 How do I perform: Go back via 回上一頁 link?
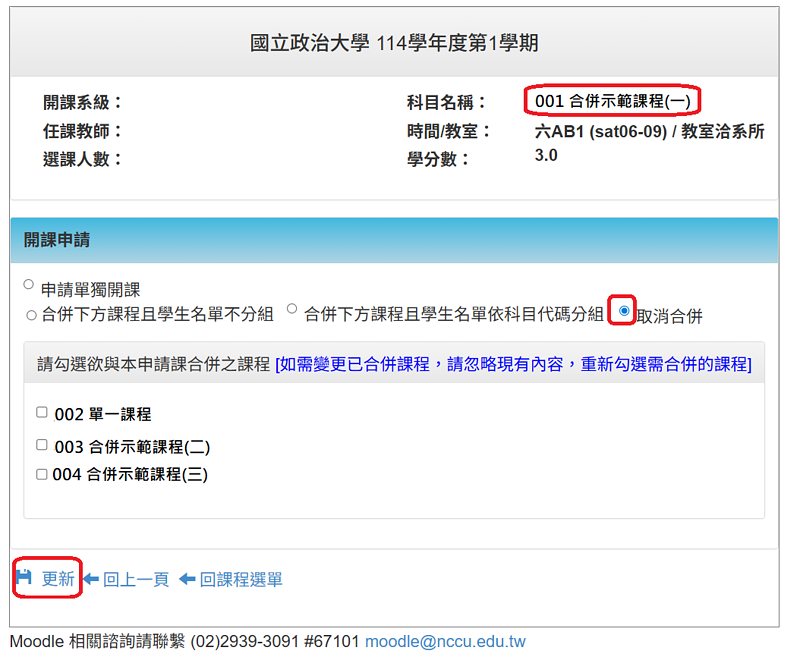click(136, 580)
